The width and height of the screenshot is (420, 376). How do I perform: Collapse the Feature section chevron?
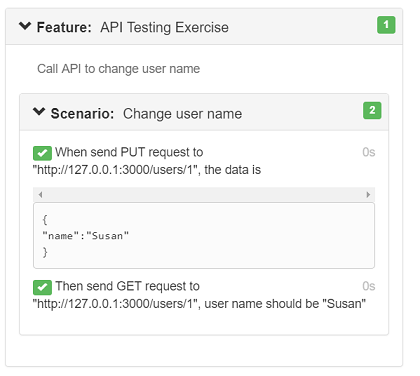[x=25, y=26]
